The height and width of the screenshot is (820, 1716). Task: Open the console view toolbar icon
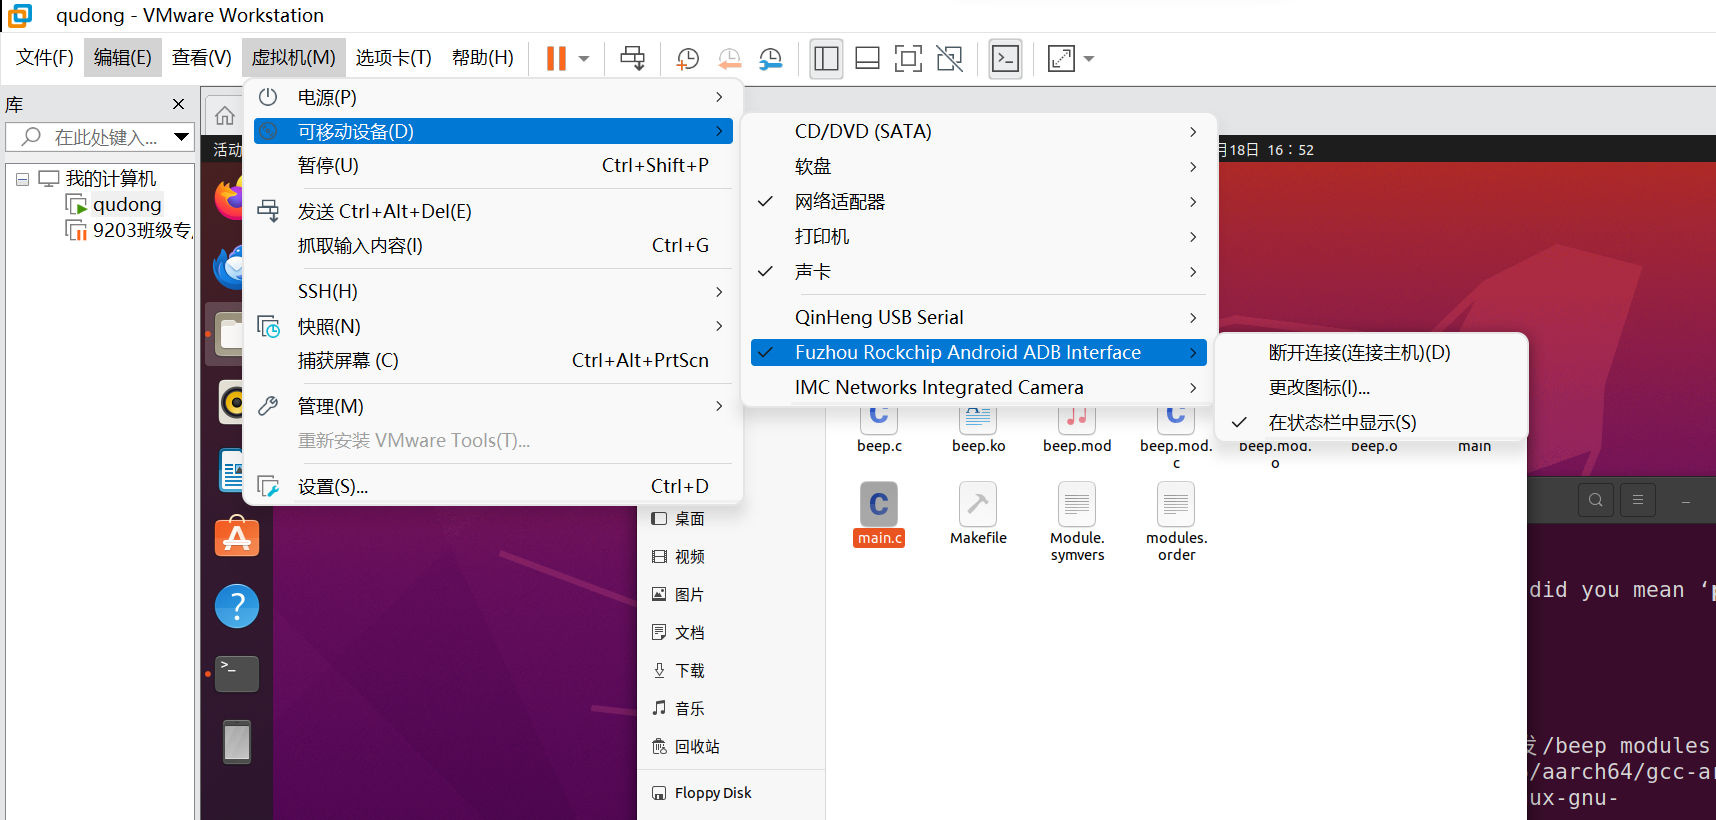(1005, 59)
